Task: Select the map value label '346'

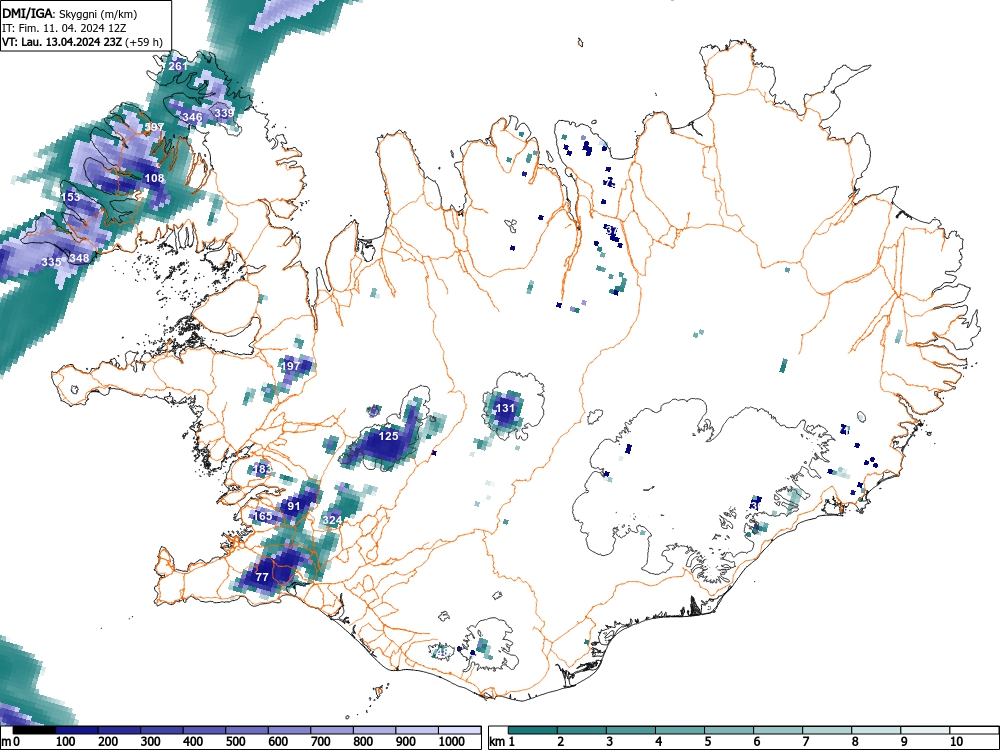Action: click(192, 117)
